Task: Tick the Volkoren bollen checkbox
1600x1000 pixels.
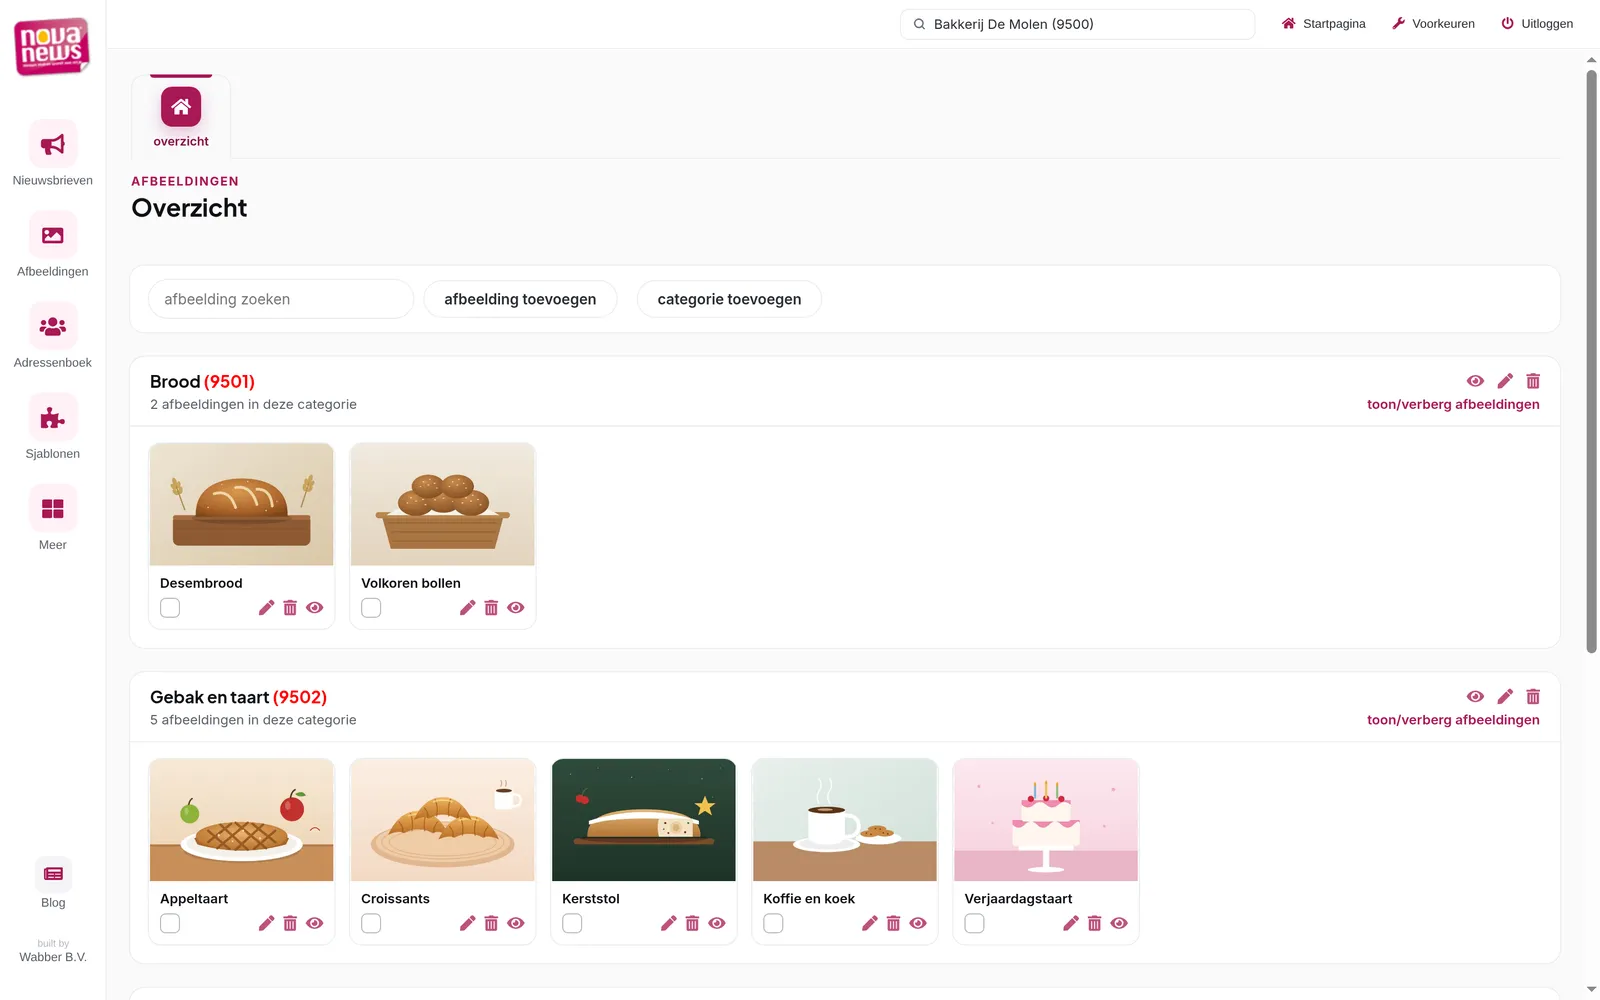Action: coord(371,608)
